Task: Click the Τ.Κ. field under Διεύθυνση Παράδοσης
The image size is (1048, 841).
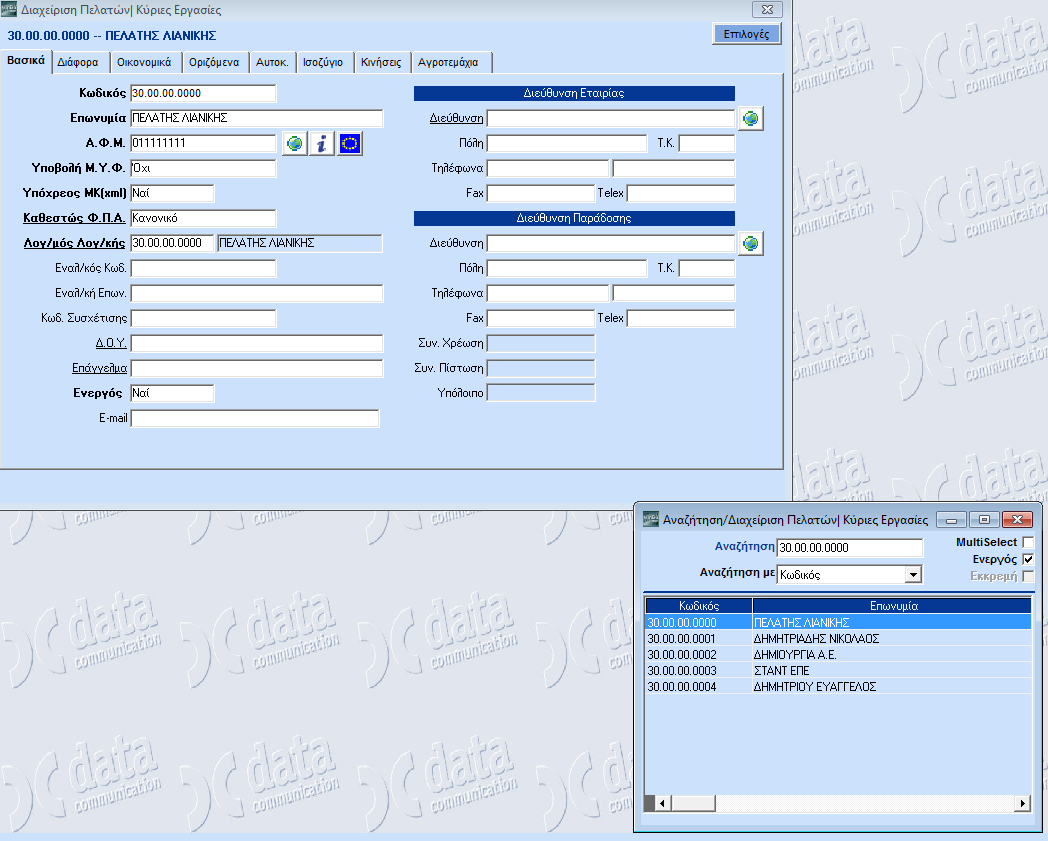Action: [706, 268]
